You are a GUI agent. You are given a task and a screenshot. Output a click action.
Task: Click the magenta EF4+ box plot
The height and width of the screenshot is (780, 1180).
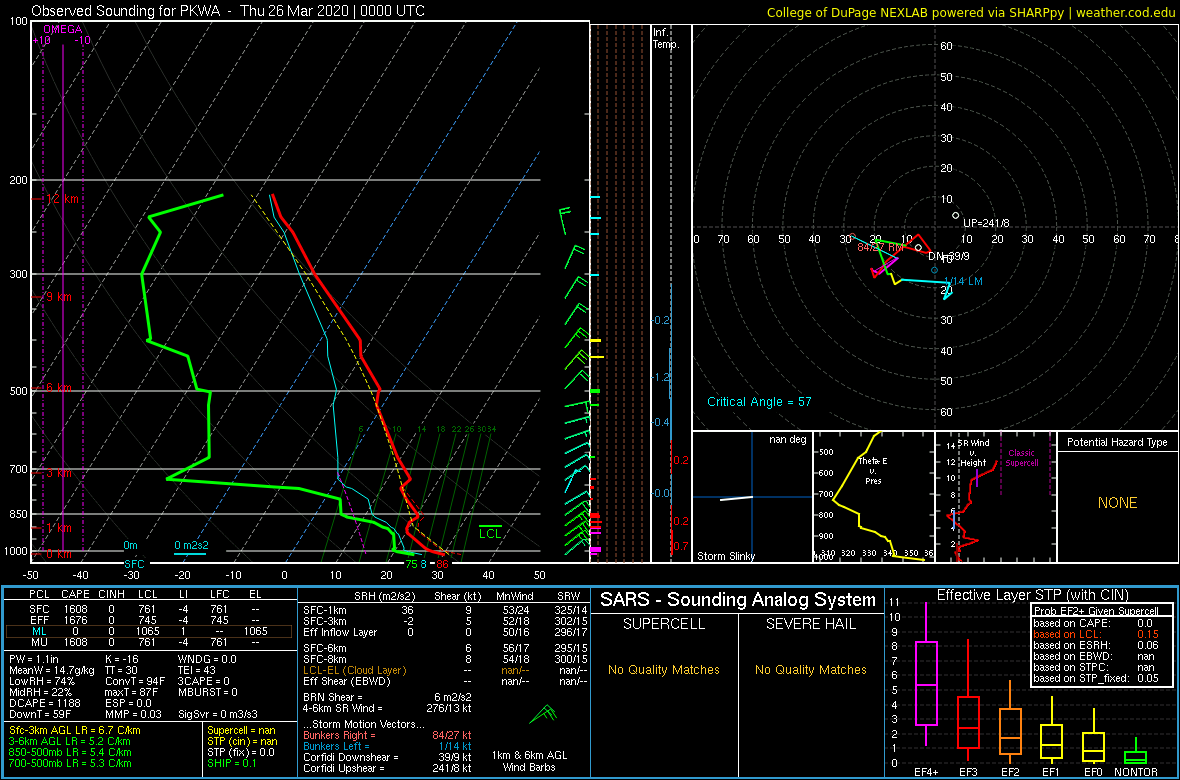pos(925,675)
